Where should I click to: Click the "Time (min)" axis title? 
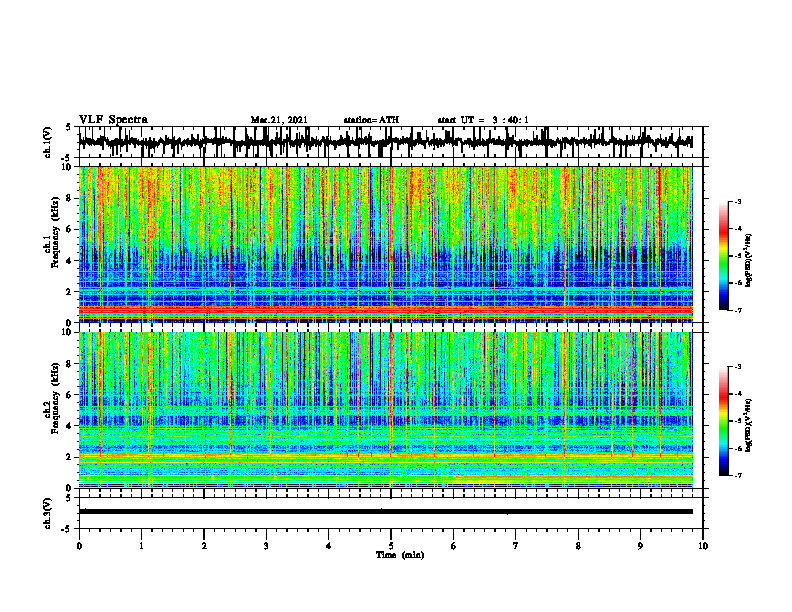click(400, 555)
